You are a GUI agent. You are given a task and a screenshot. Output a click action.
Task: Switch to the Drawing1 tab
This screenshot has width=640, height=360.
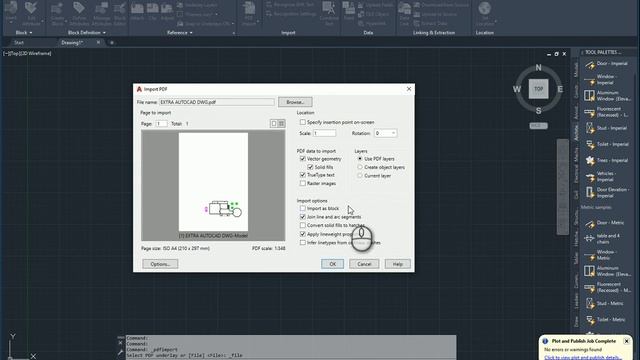(x=72, y=42)
